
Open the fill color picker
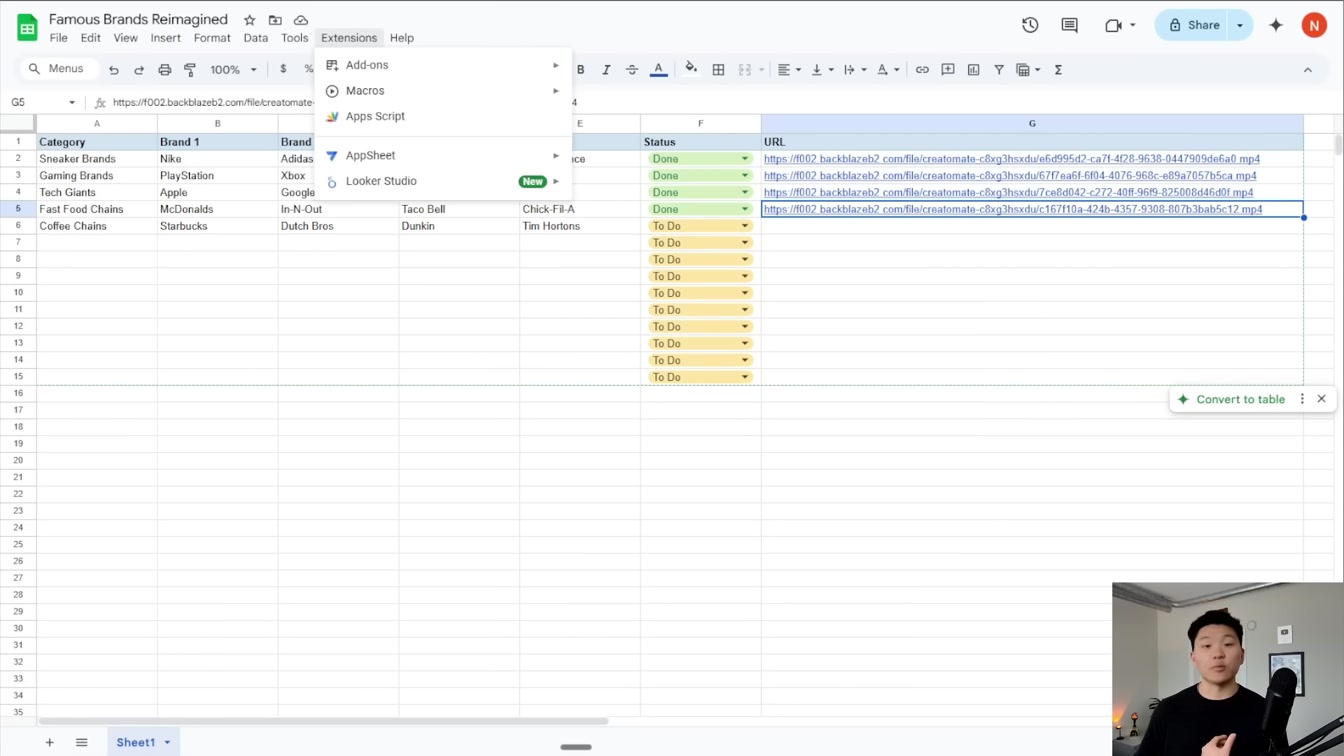click(691, 70)
